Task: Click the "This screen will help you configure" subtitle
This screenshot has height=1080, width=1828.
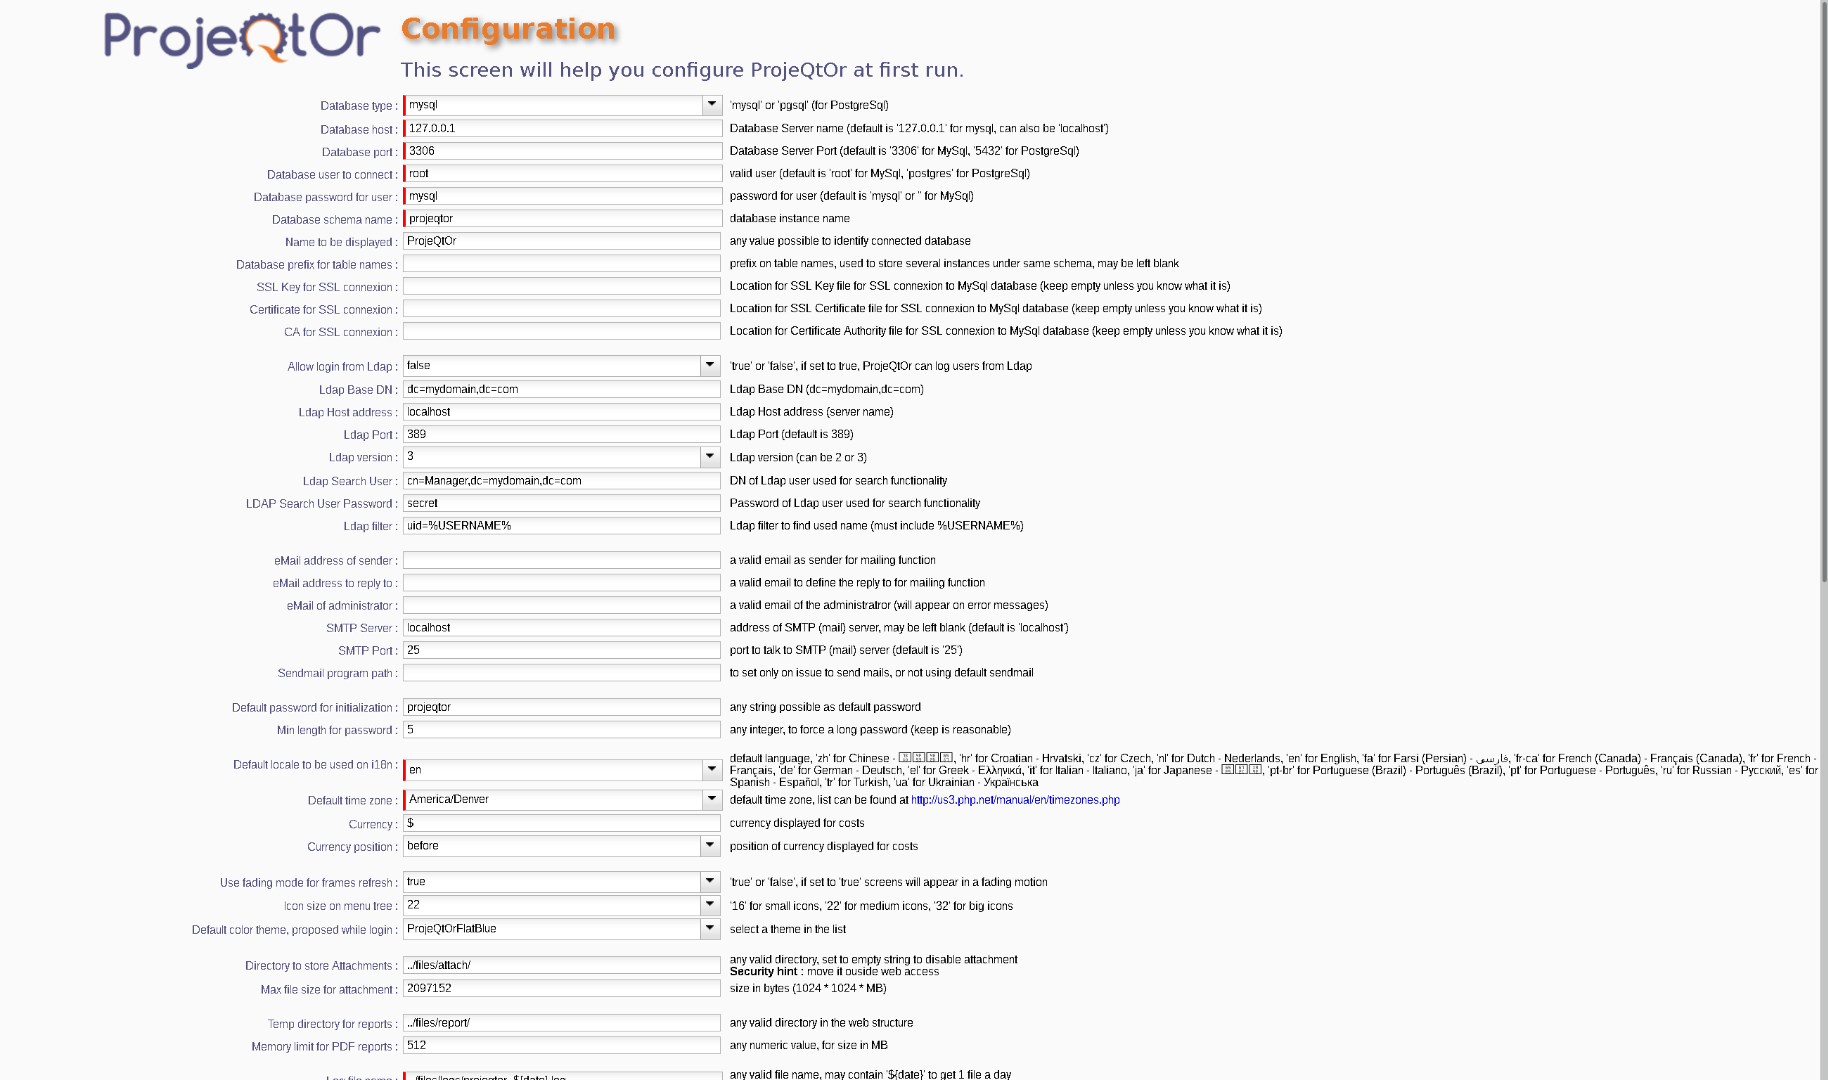Action: (682, 70)
